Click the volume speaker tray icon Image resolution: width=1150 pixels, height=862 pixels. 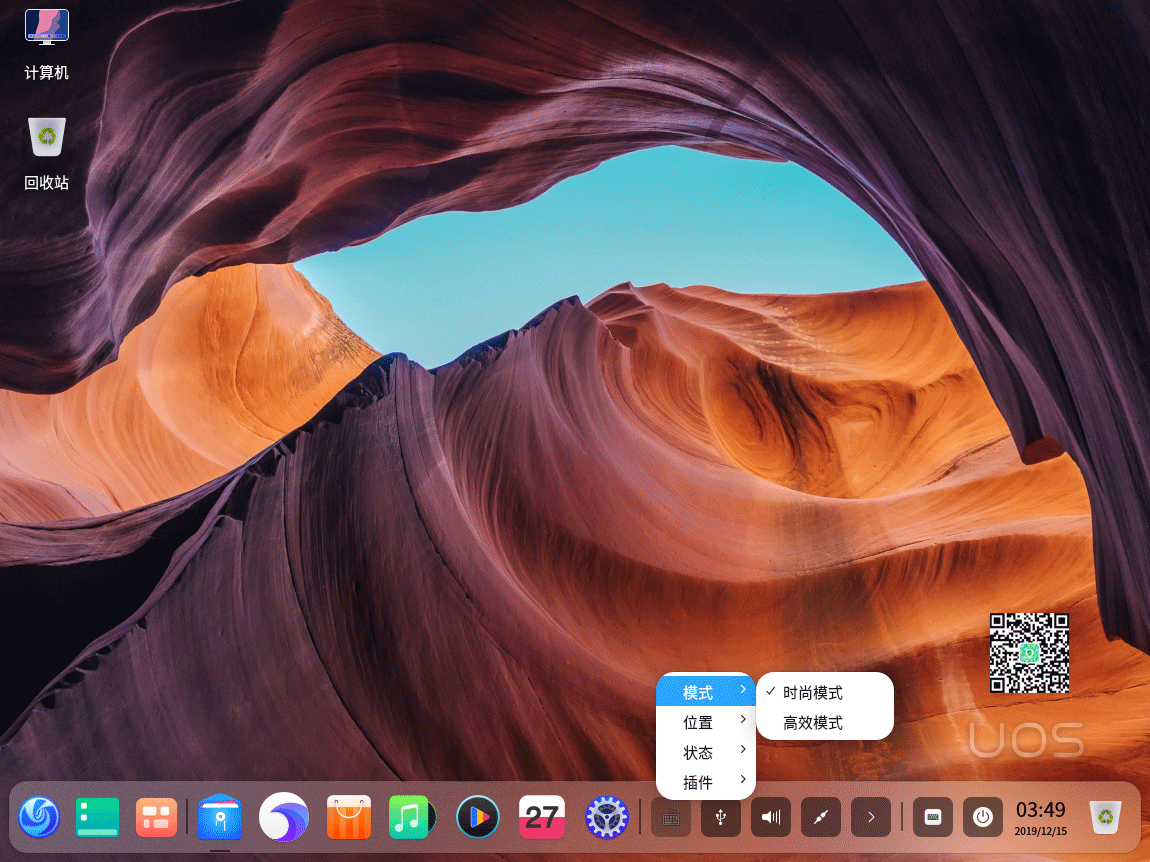(x=771, y=817)
